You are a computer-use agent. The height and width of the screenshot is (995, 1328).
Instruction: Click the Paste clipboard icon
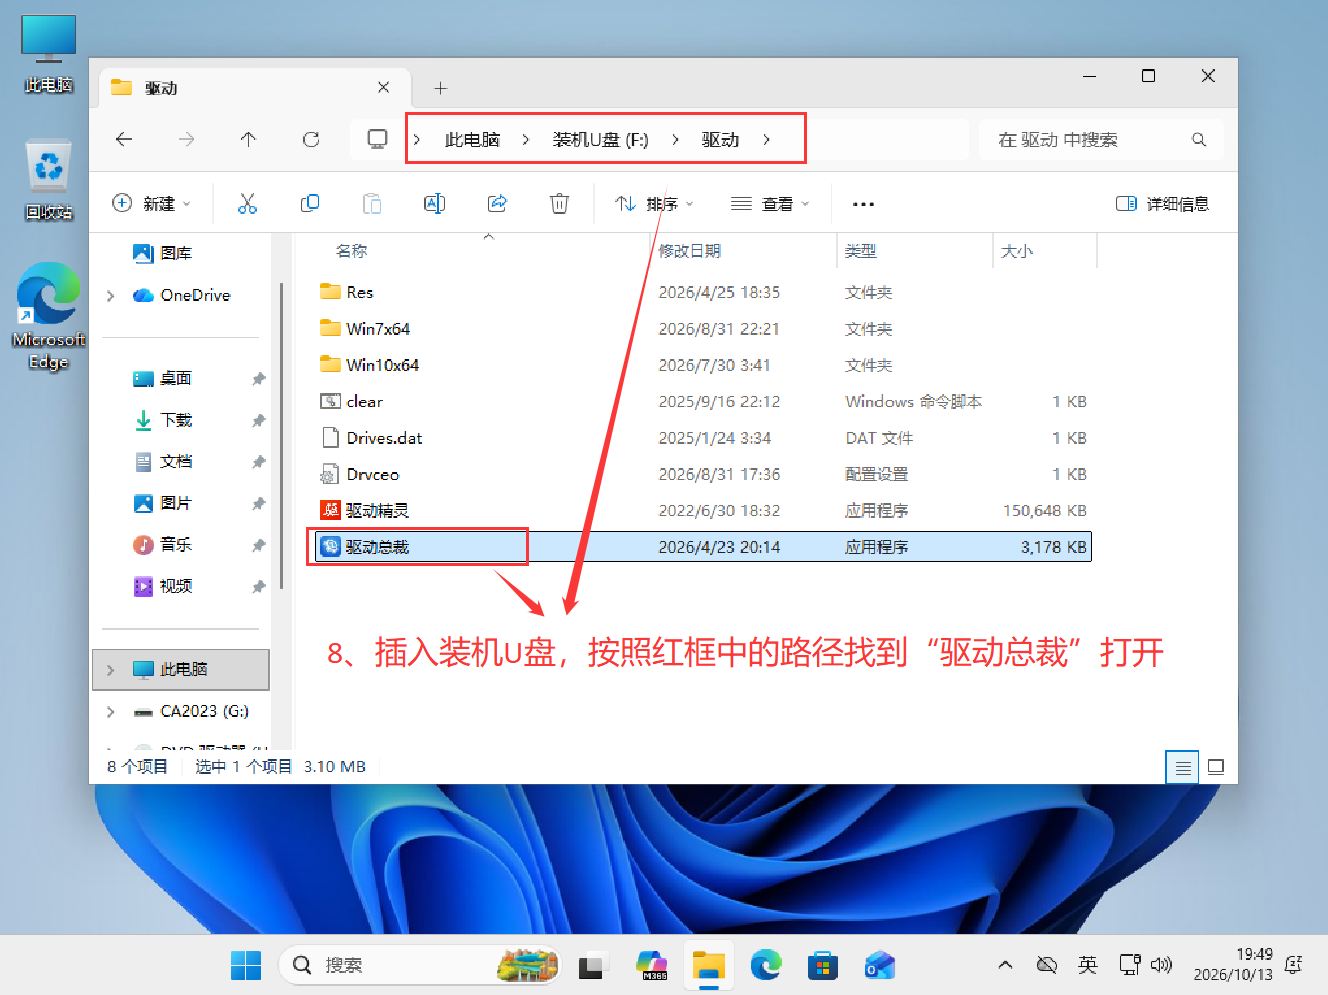372,204
